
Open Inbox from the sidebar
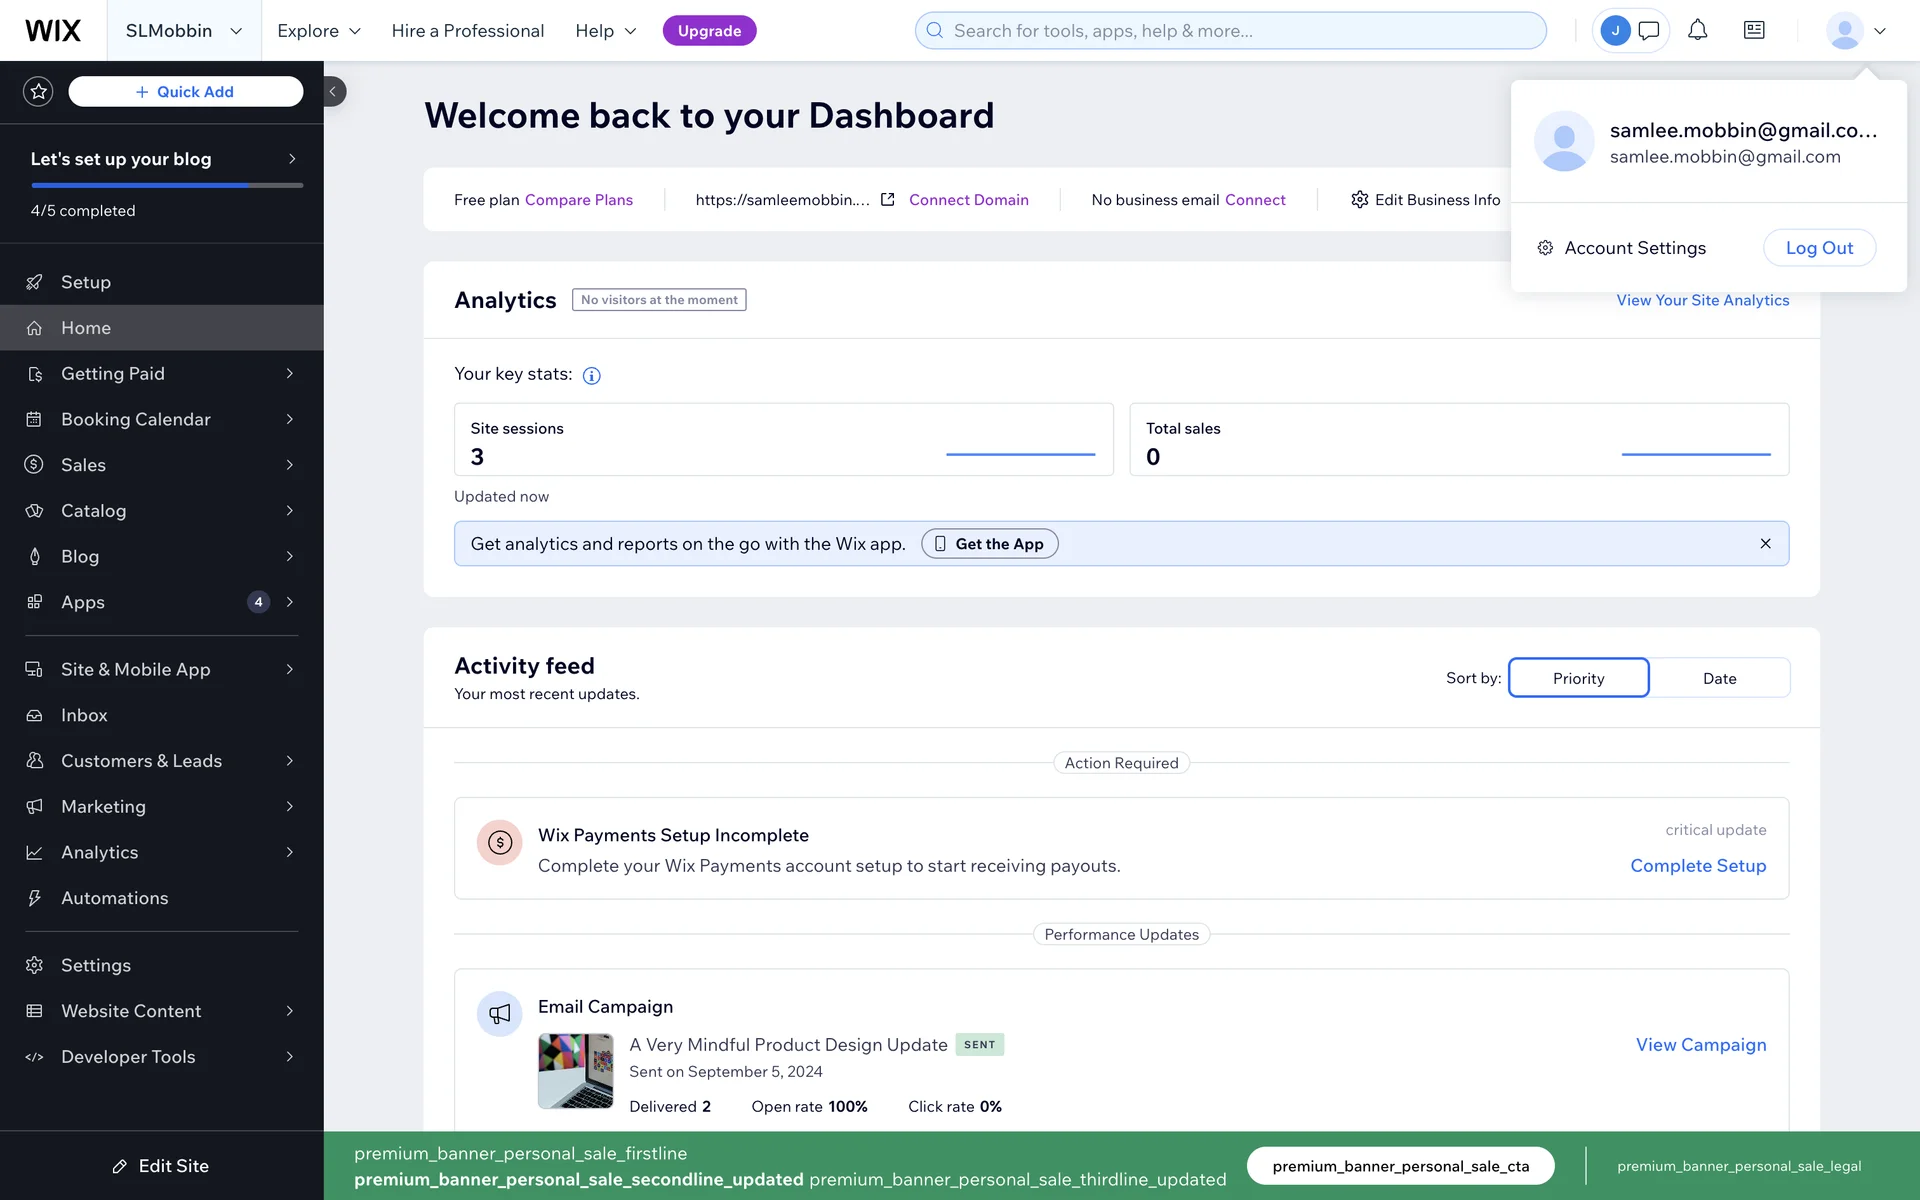tap(84, 715)
